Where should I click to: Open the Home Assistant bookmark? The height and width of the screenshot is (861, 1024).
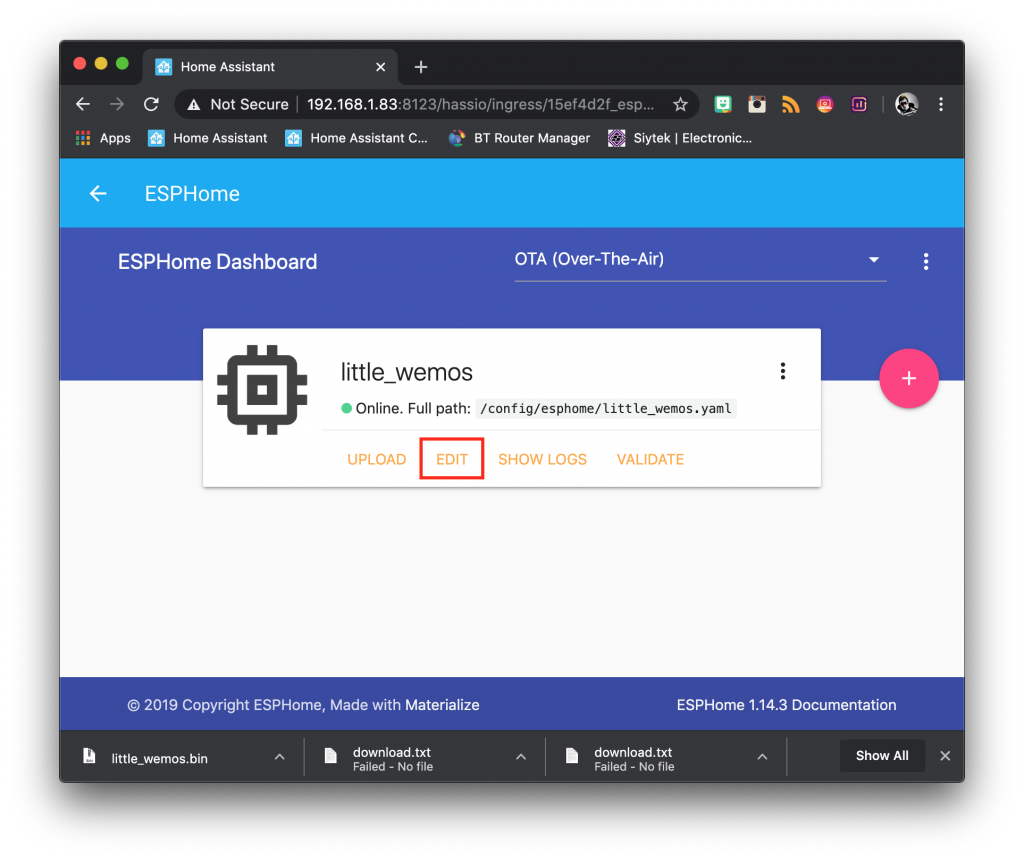(208, 138)
